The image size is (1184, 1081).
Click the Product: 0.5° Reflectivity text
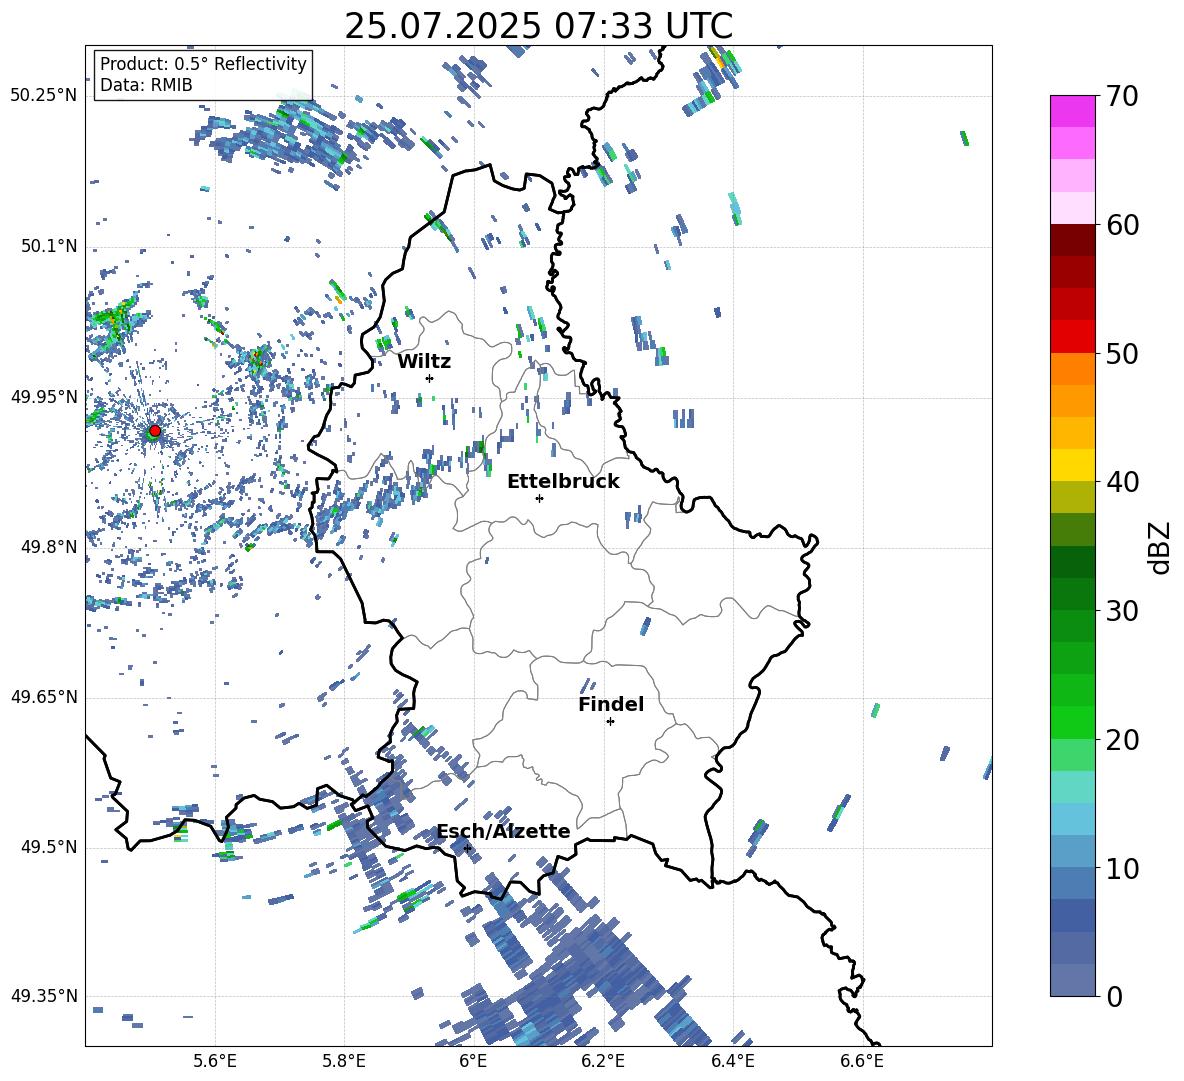(203, 63)
